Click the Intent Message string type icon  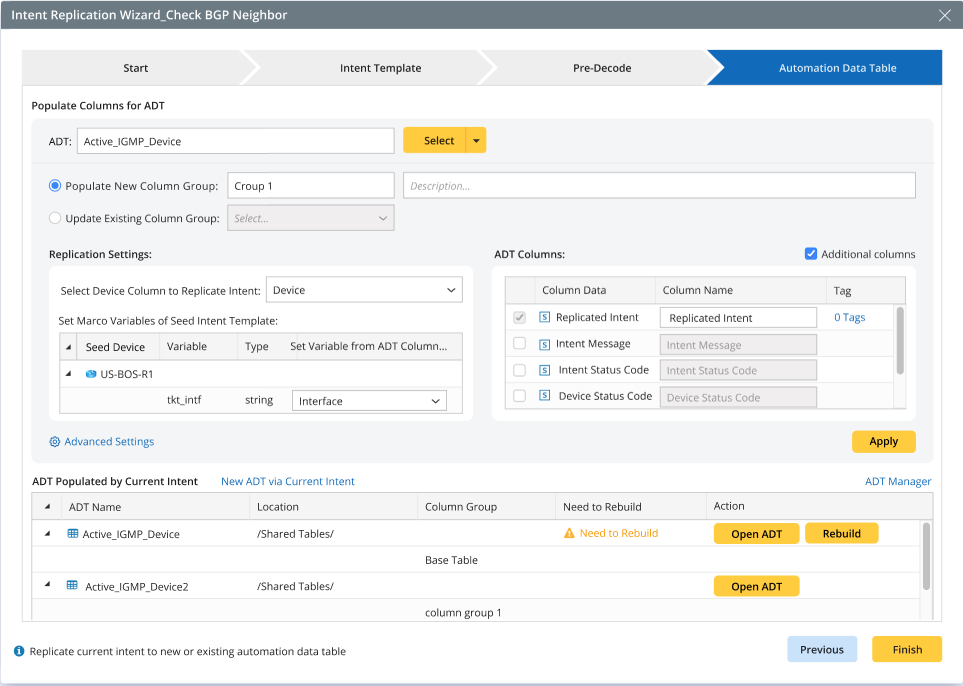click(545, 344)
